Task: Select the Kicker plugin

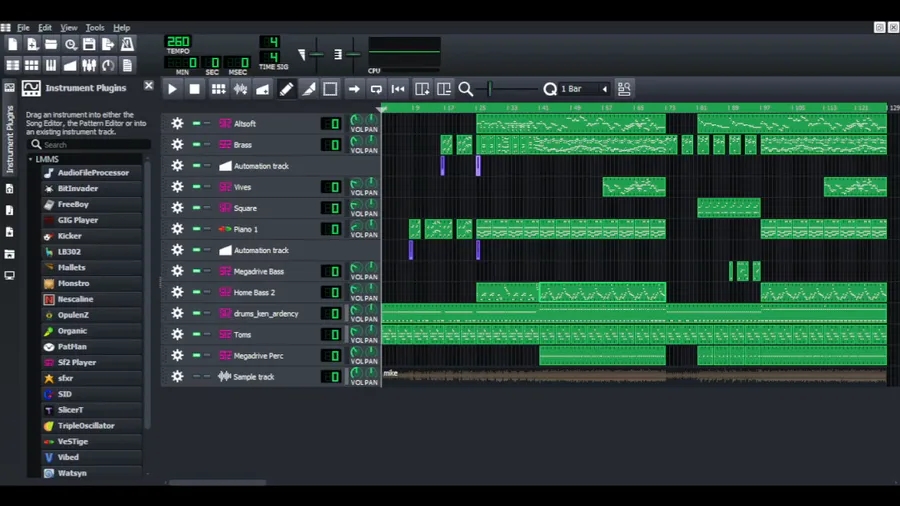Action: point(92,236)
